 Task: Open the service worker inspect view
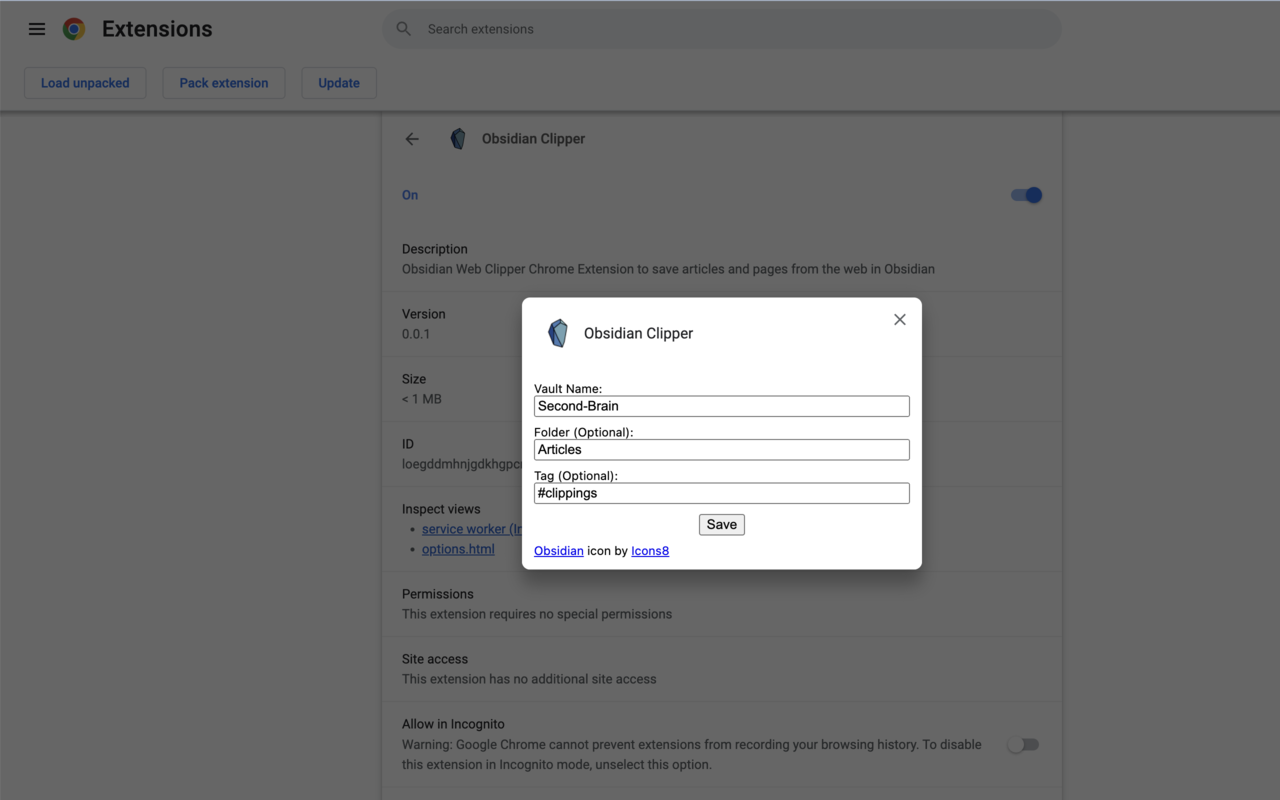pyautogui.click(x=472, y=529)
